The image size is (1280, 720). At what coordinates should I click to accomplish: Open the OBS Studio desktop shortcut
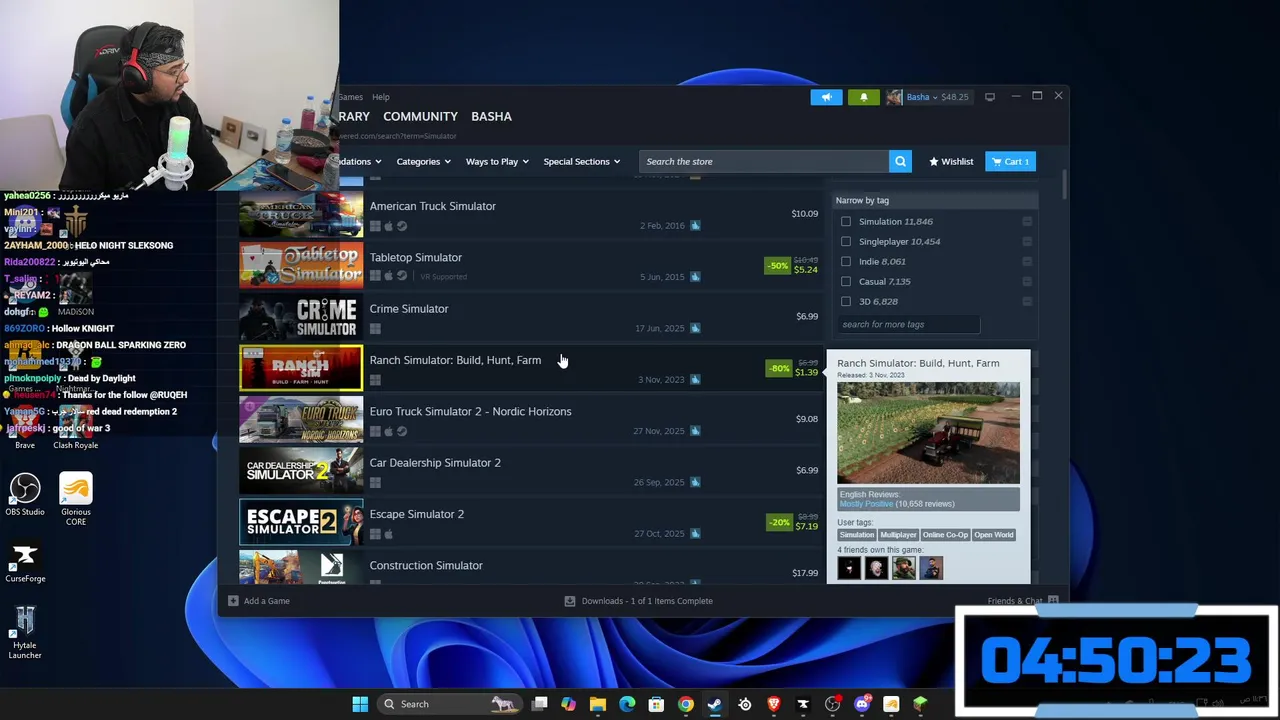point(25,495)
